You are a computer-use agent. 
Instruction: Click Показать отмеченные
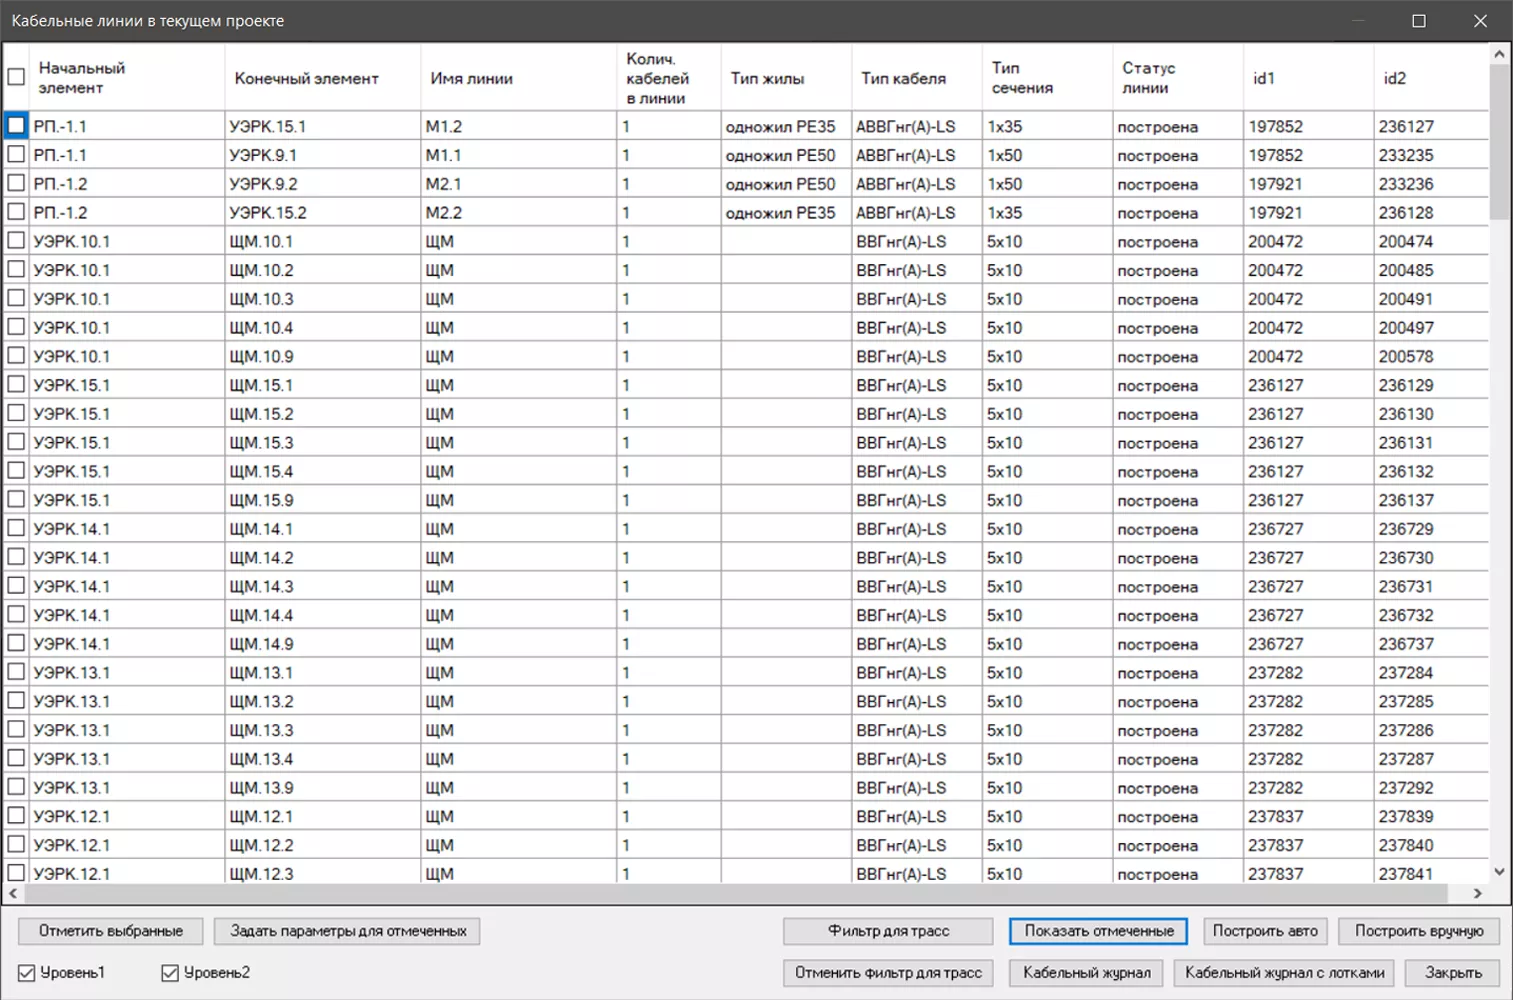coord(1098,931)
